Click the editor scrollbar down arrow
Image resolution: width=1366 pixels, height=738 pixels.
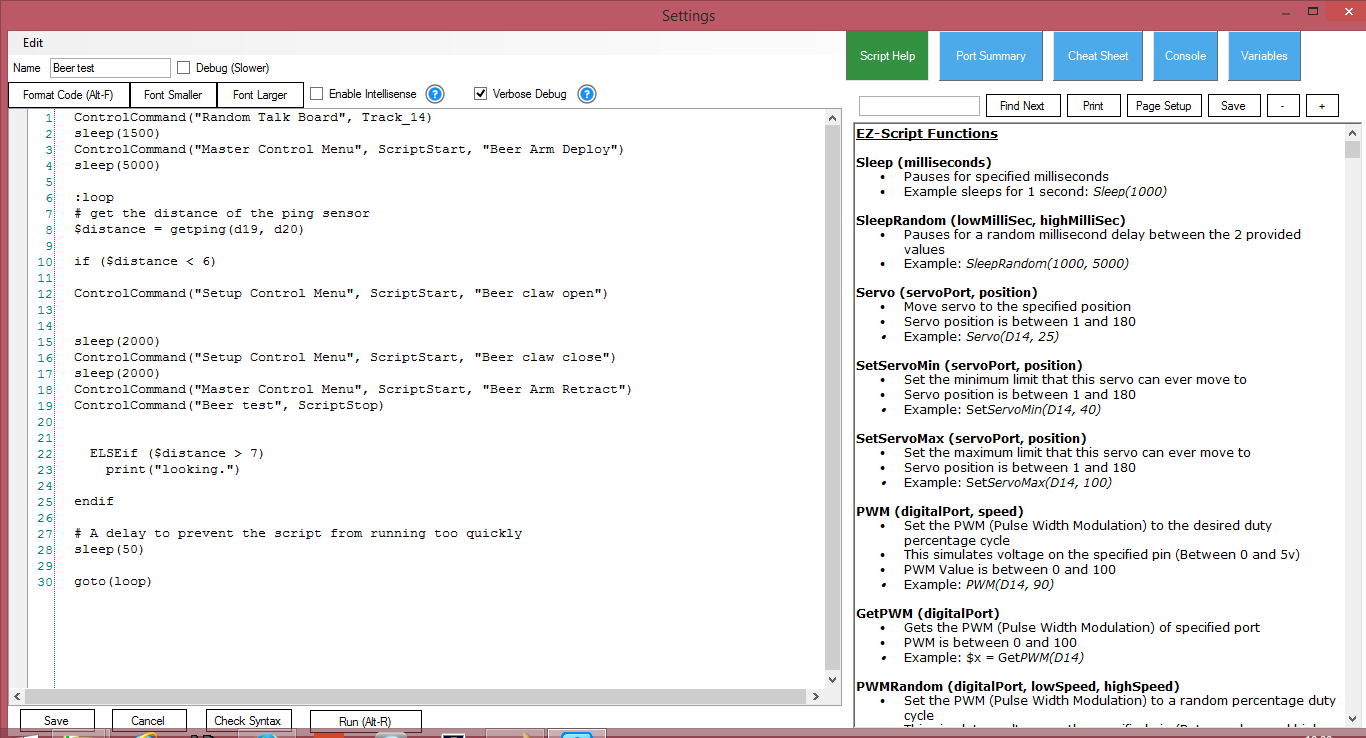(832, 677)
